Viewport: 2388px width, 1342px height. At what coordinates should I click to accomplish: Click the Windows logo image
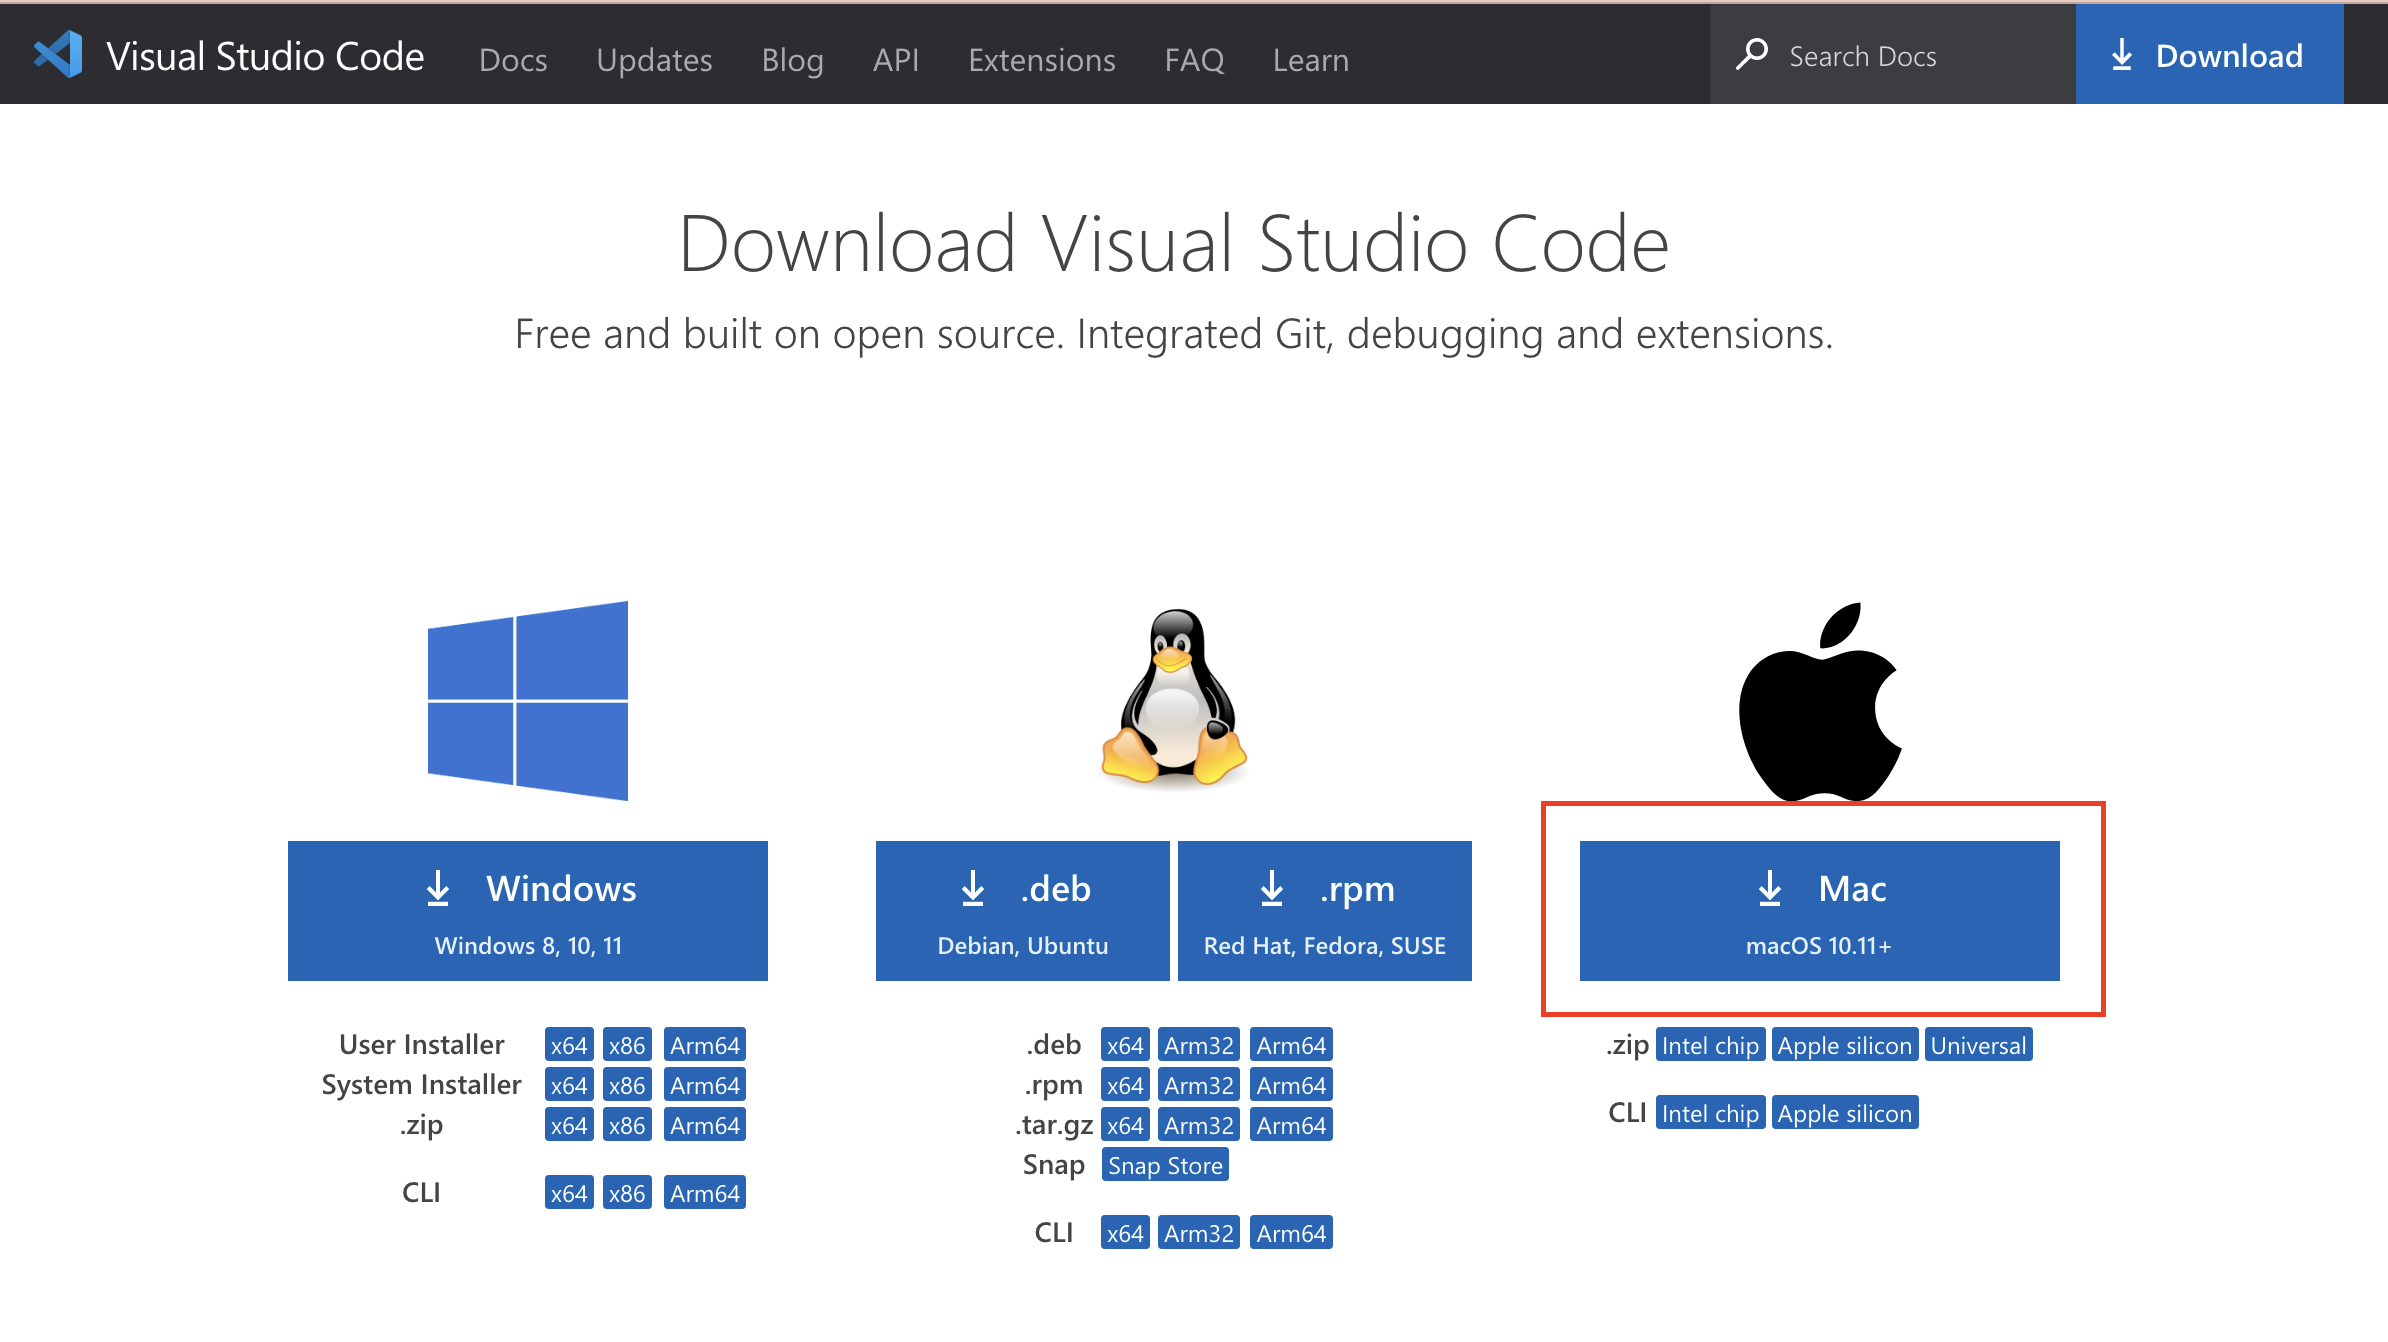tap(527, 701)
